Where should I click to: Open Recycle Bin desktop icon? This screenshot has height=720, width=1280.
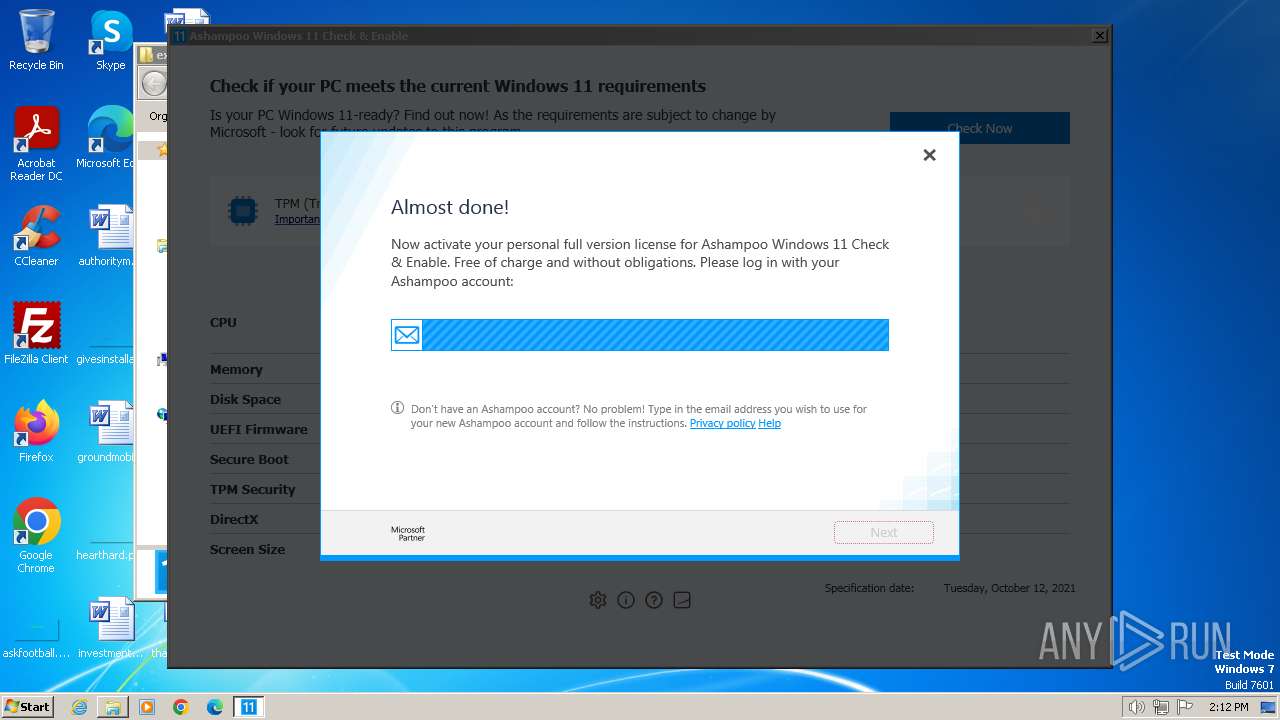click(36, 40)
